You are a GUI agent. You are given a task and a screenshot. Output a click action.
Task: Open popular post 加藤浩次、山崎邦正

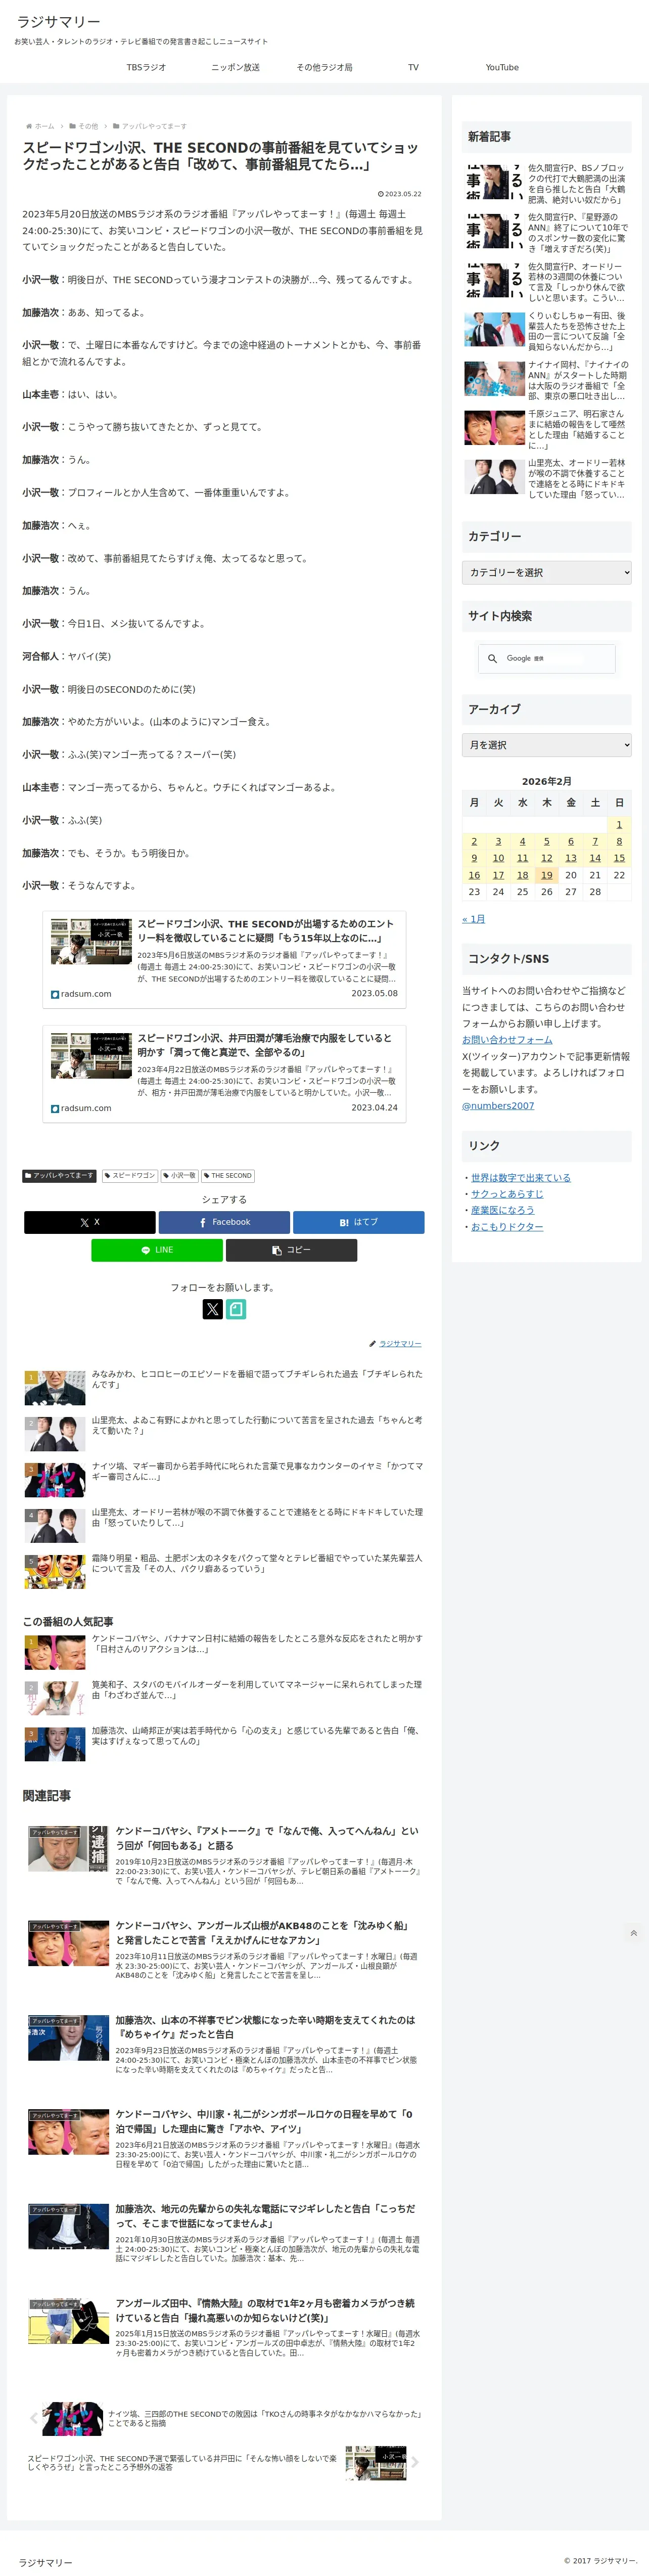[224, 1744]
